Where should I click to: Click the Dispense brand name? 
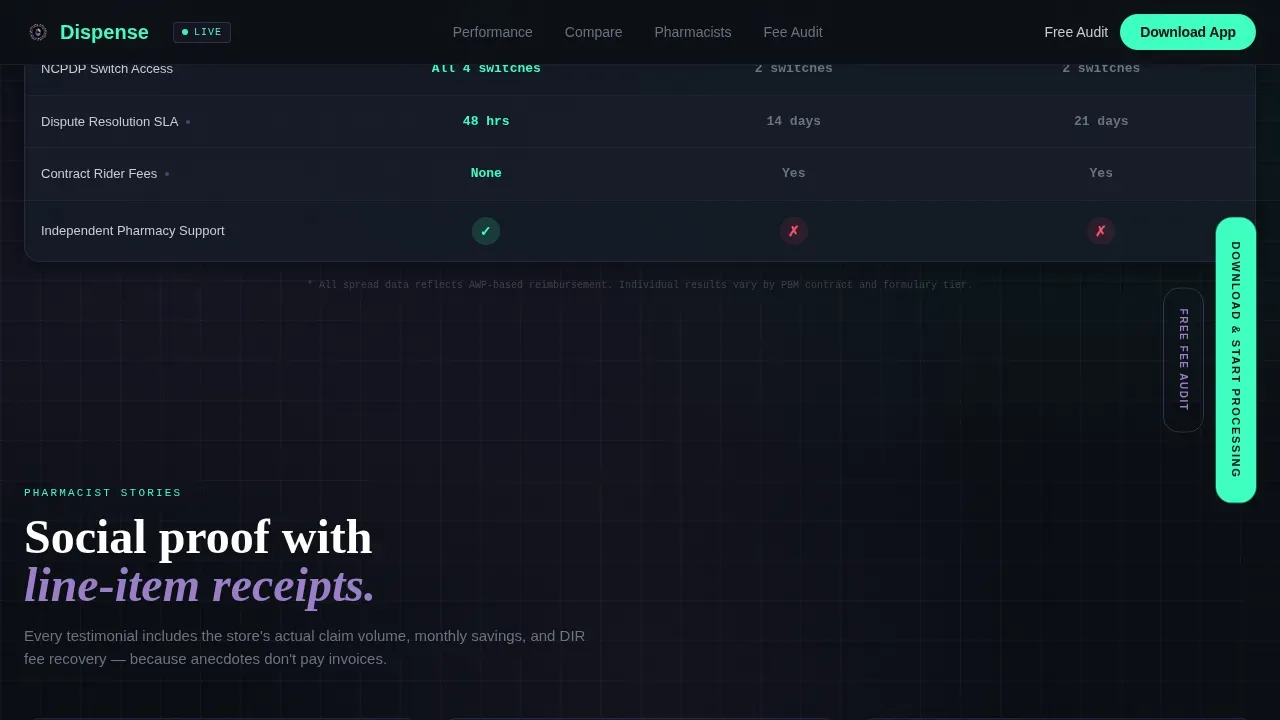104,32
